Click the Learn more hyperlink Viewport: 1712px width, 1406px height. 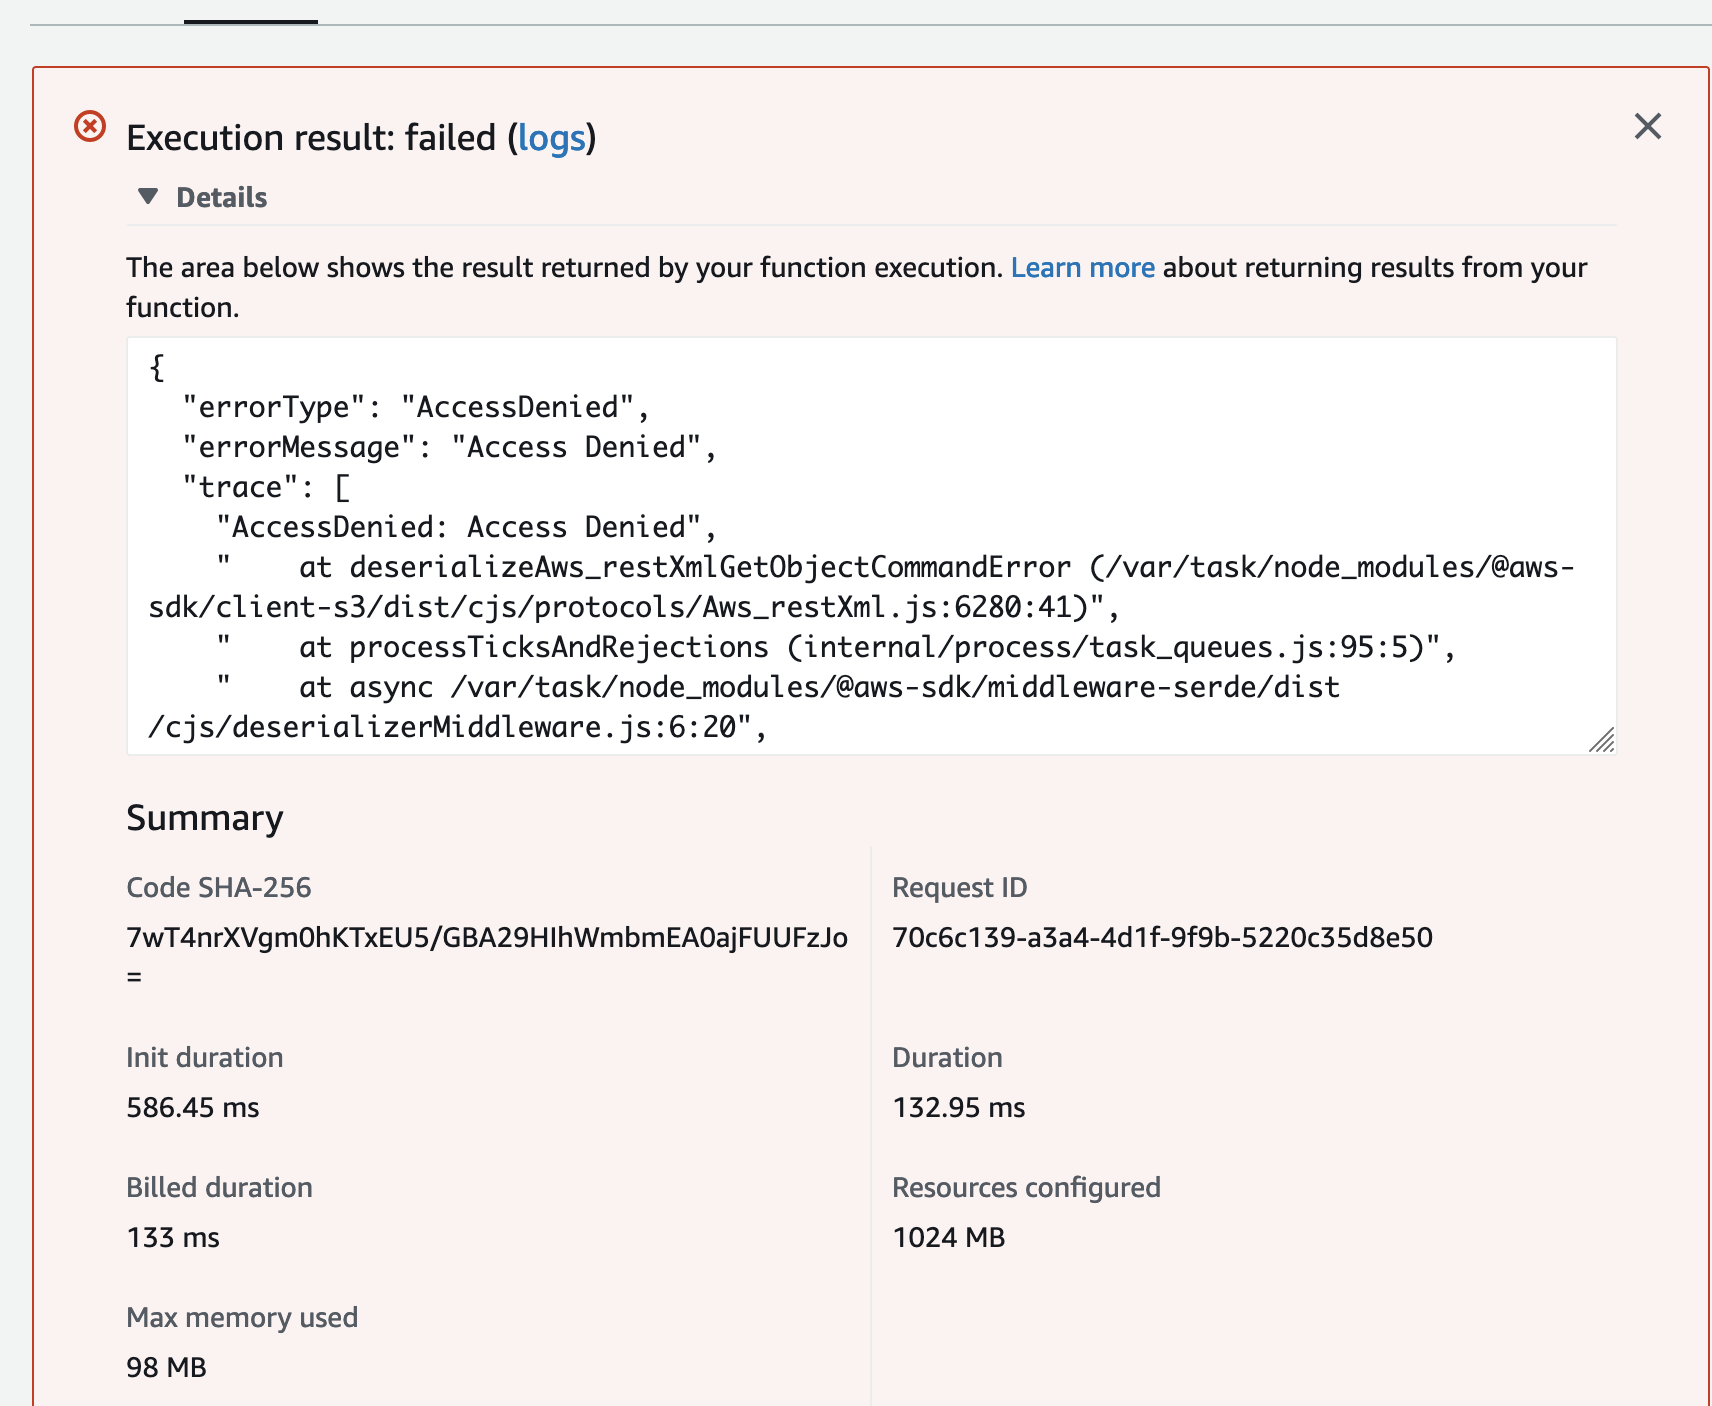pos(1083,267)
